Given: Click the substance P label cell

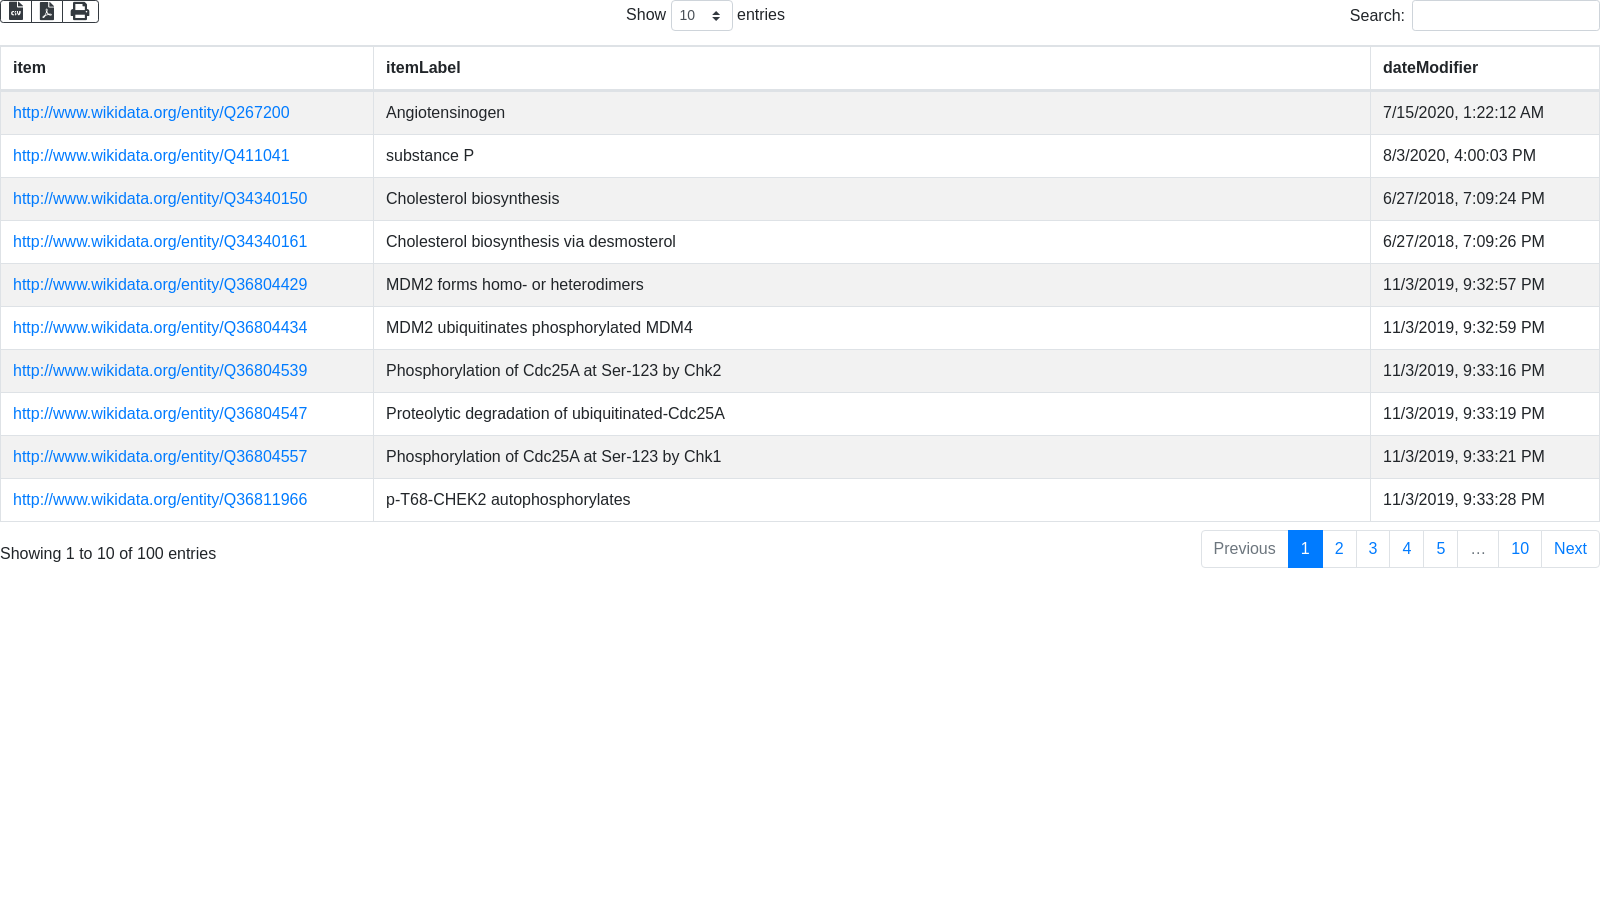Looking at the screenshot, I should (x=872, y=156).
